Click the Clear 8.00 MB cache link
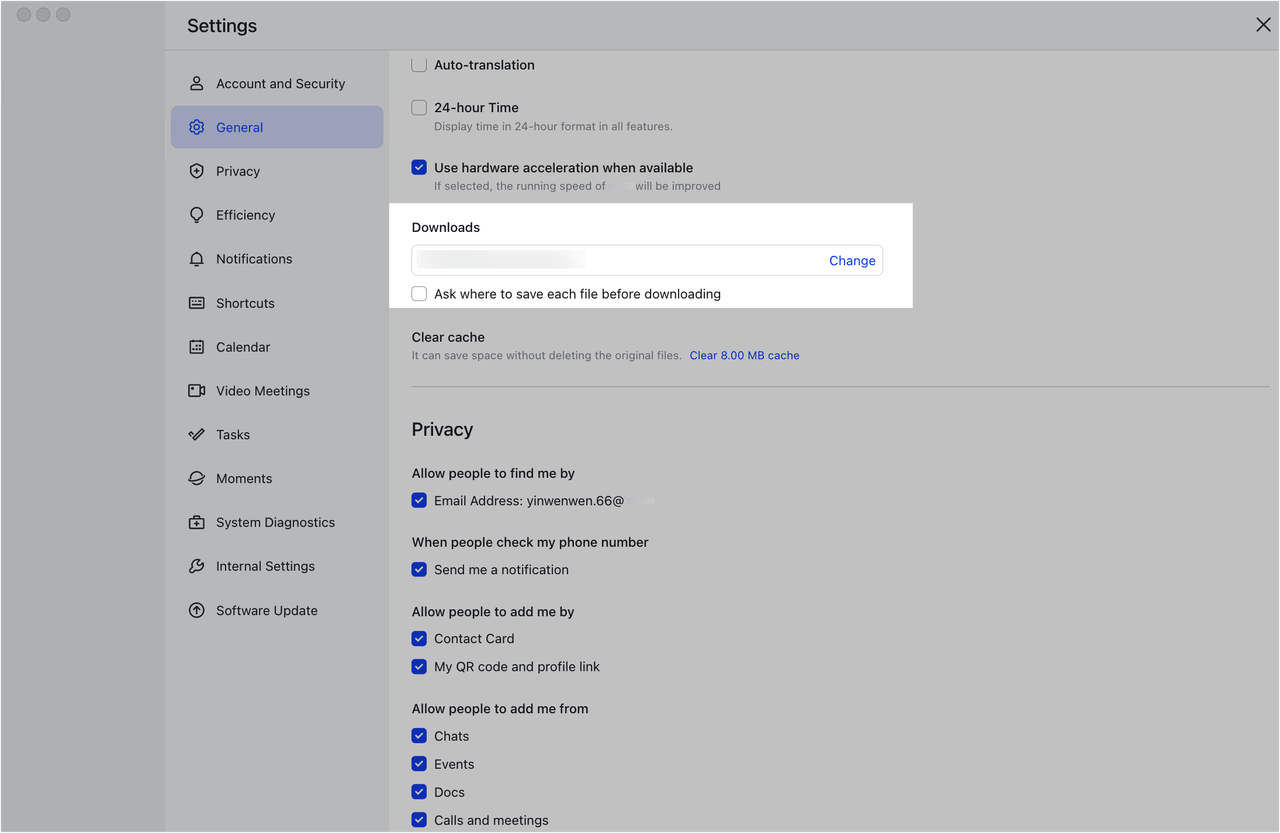1280x833 pixels. [744, 355]
